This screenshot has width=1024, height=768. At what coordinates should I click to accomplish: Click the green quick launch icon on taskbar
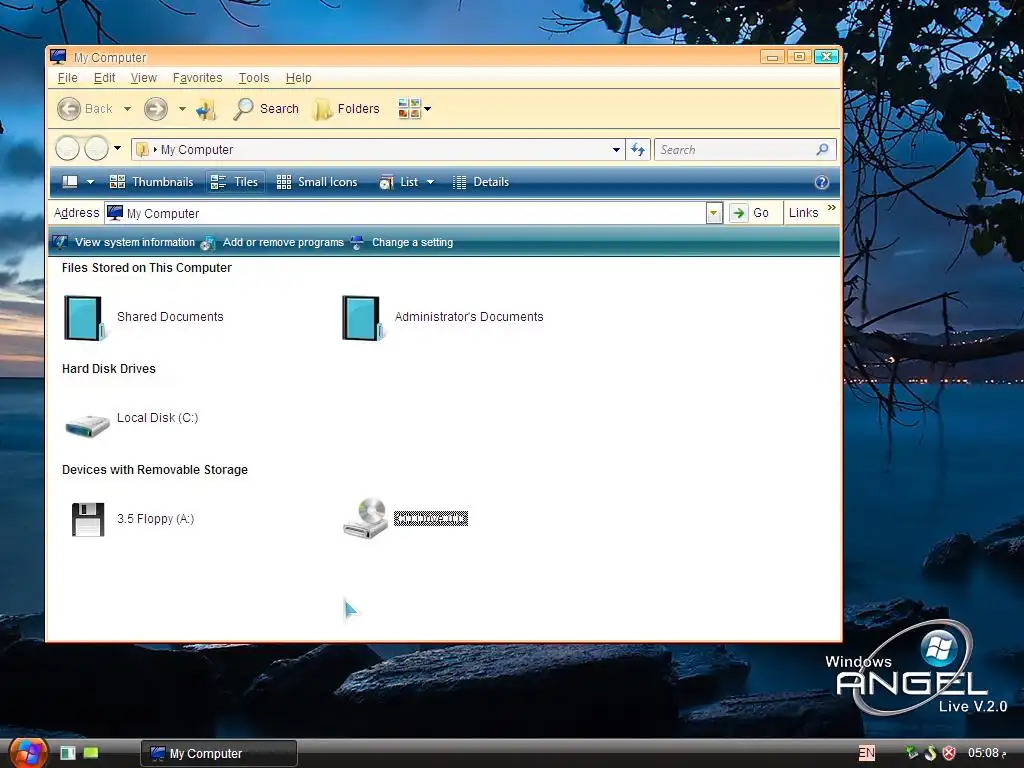[x=91, y=753]
